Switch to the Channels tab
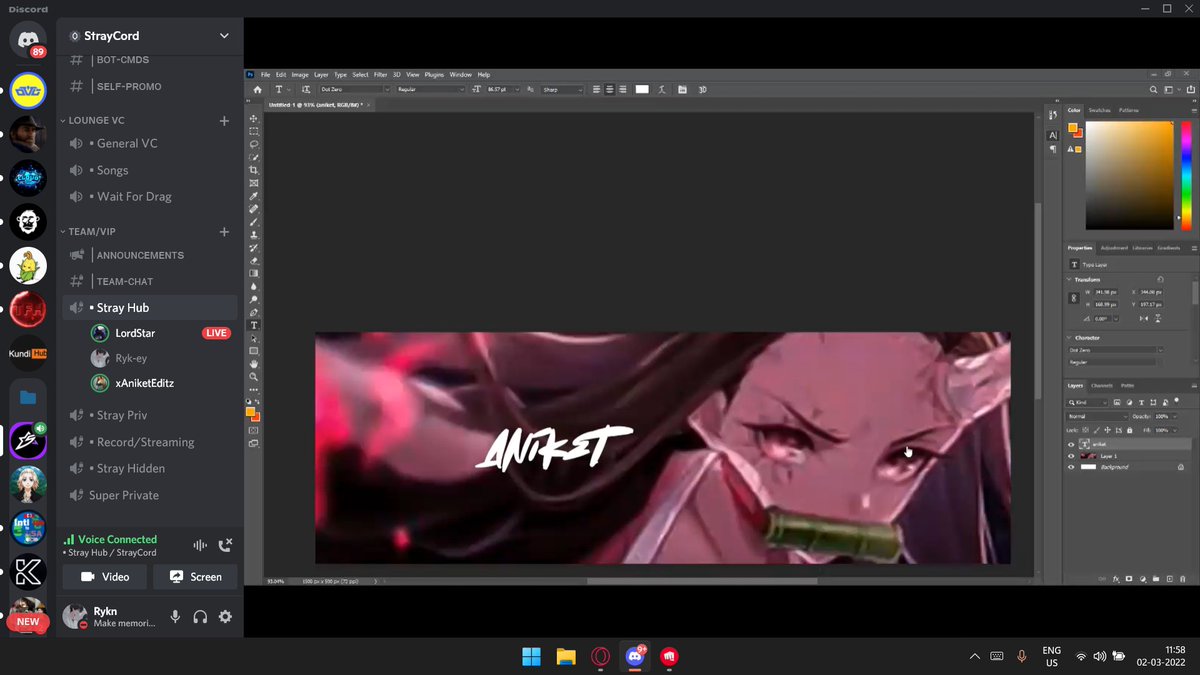 [x=1100, y=386]
